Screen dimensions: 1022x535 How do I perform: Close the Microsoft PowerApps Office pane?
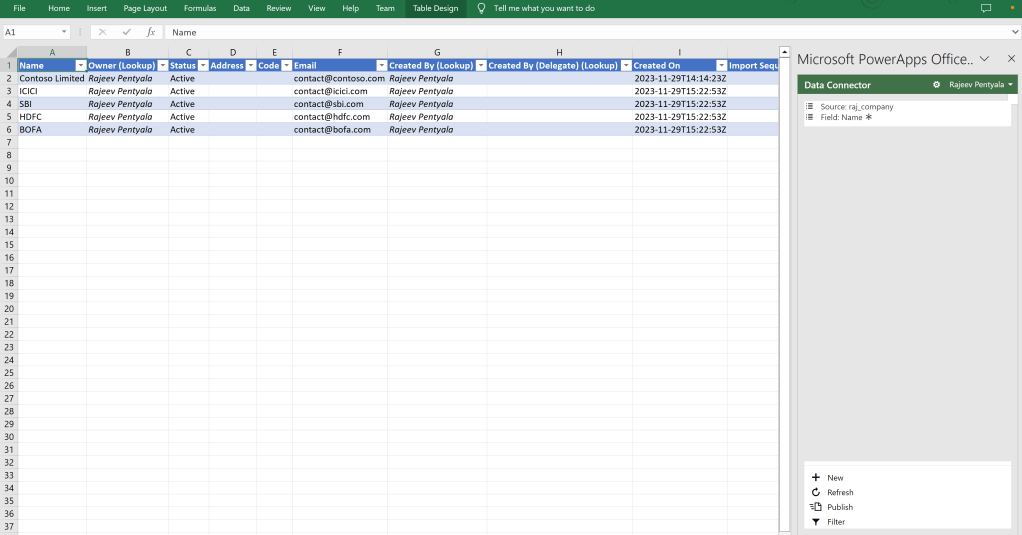1010,59
